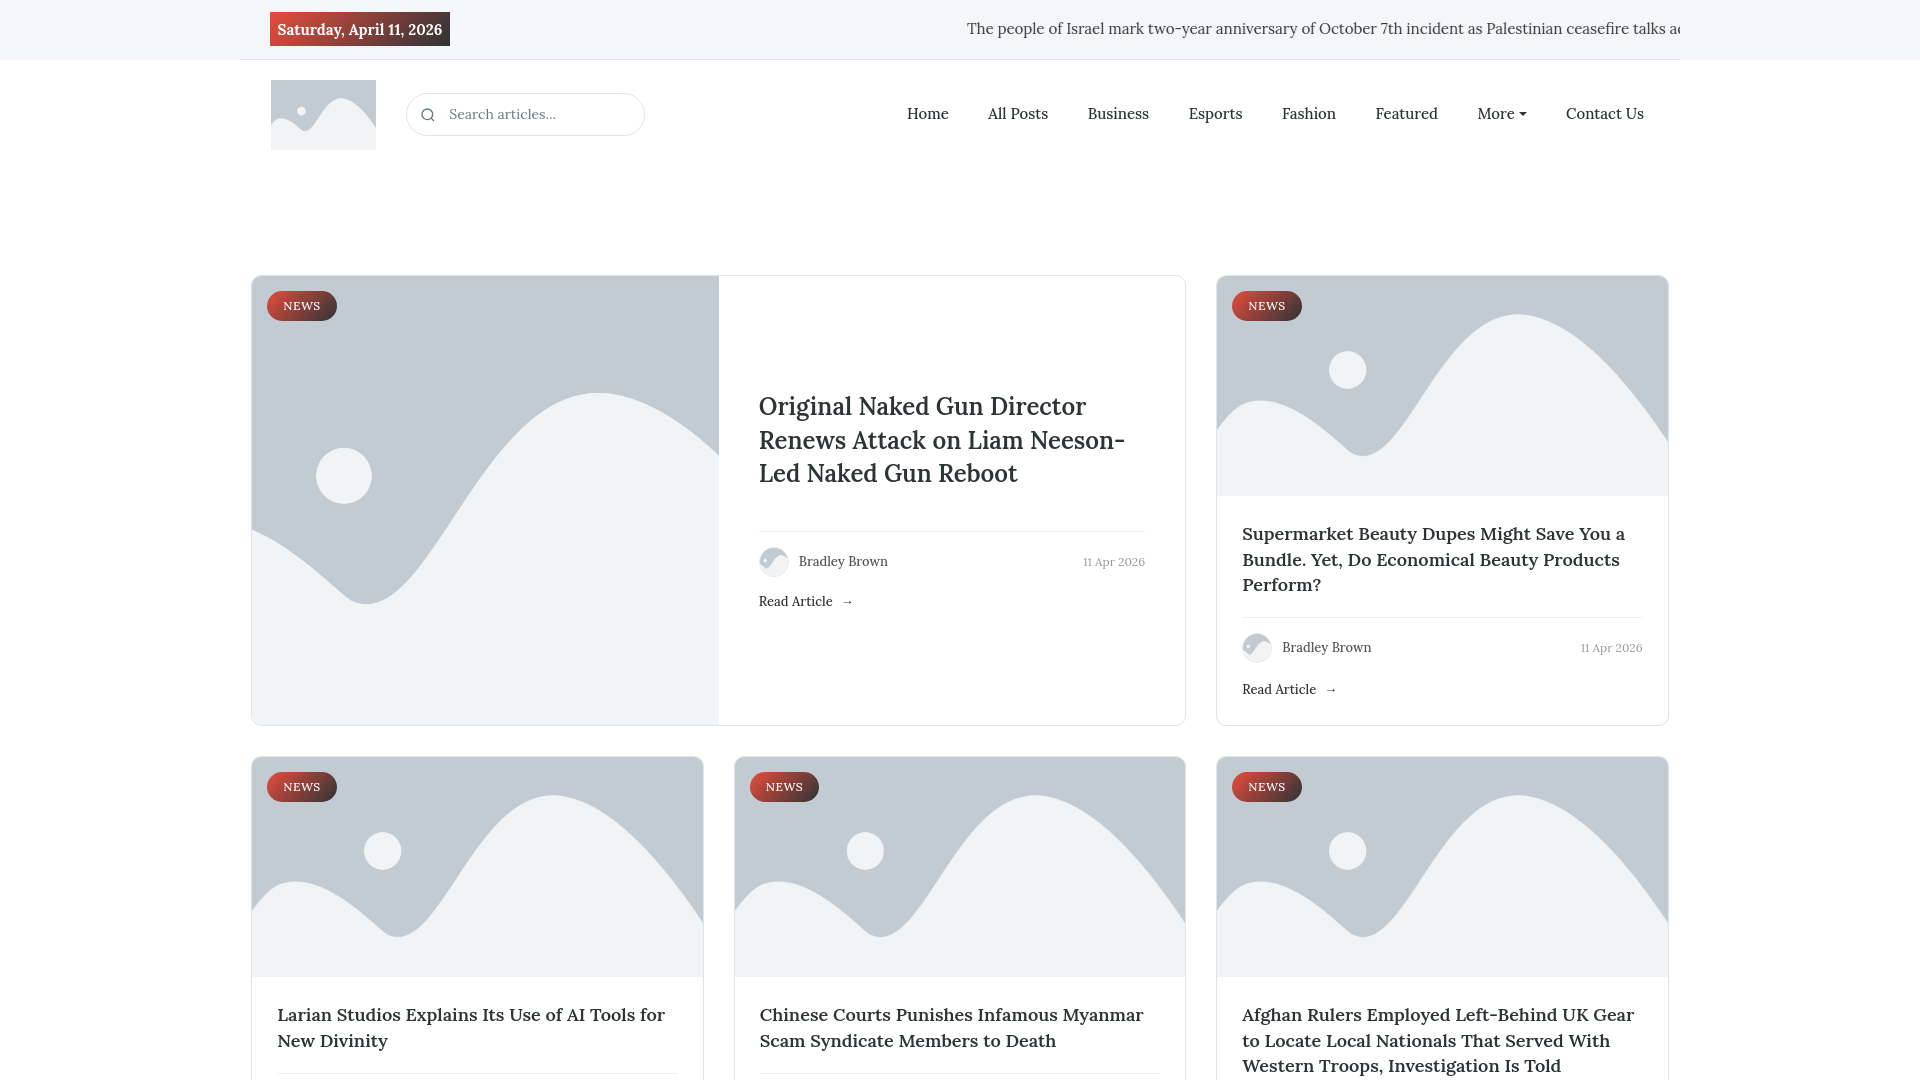
Task: Go to the Esports section
Action: [x=1215, y=114]
